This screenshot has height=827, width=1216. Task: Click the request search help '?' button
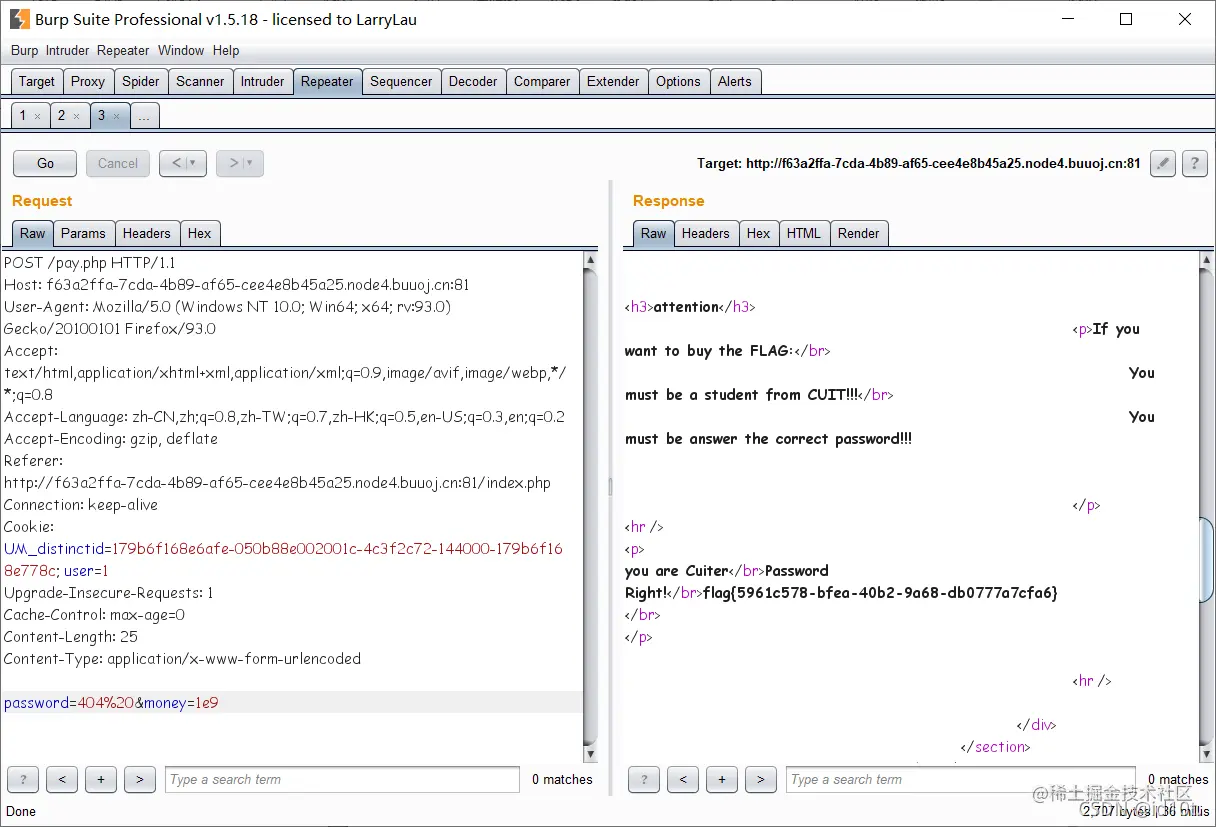[23, 779]
